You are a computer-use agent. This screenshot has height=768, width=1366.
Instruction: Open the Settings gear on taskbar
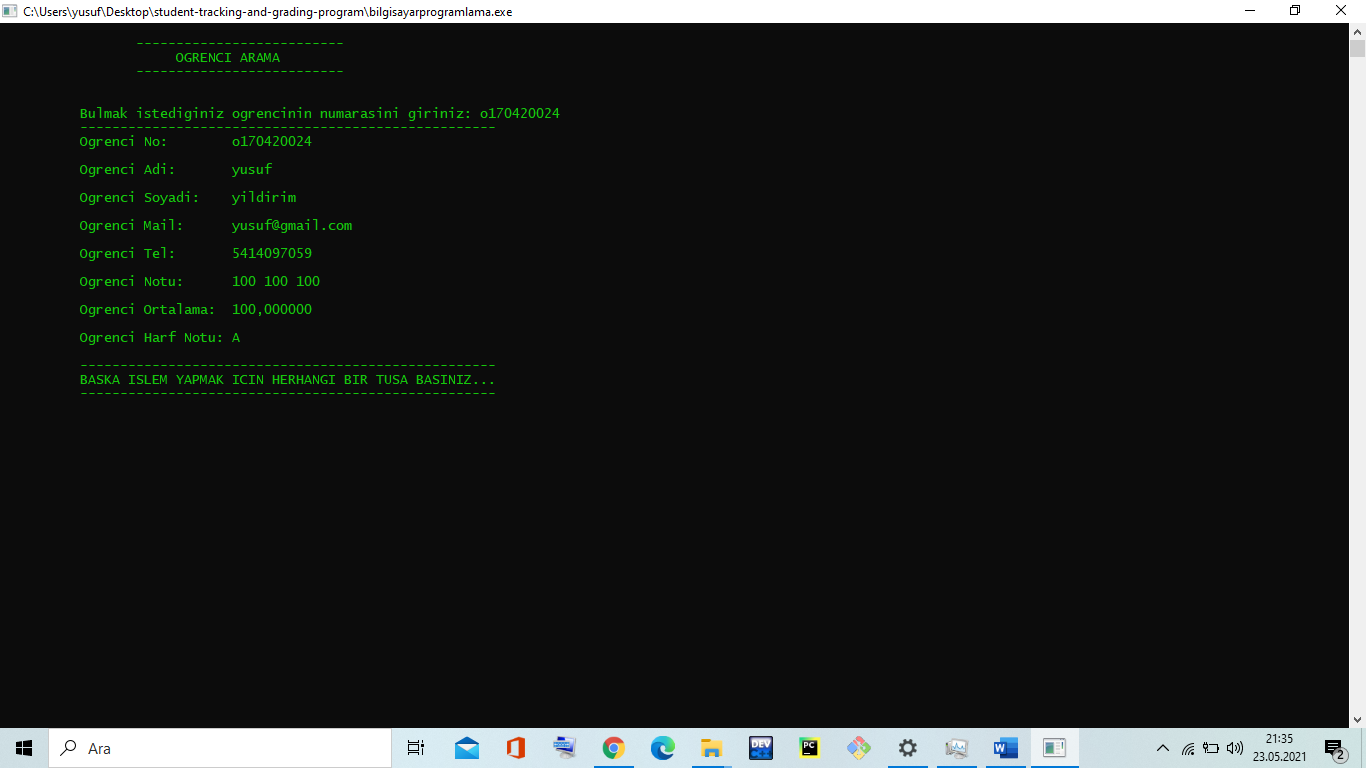pos(907,748)
